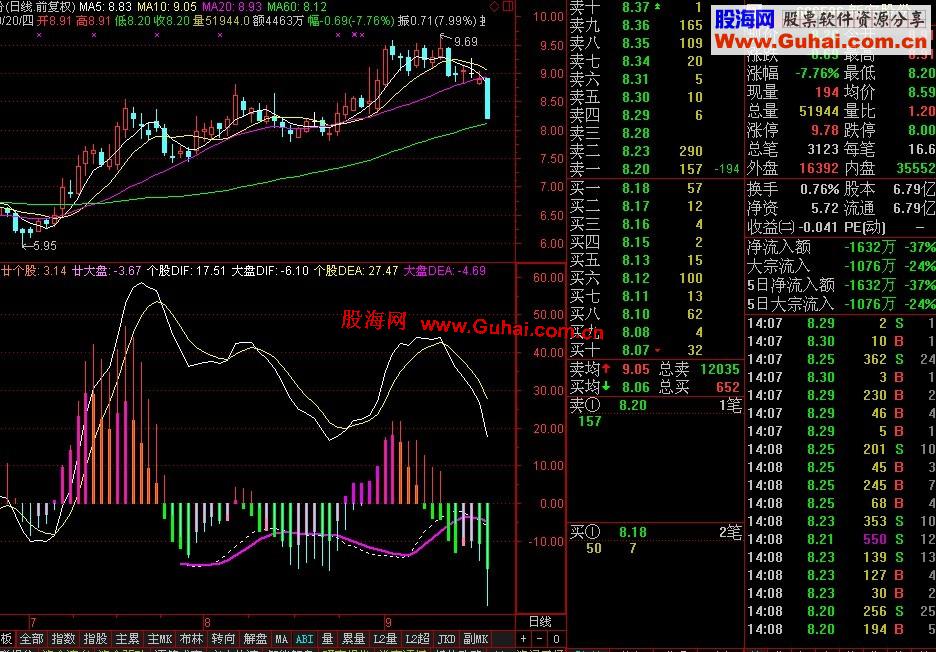This screenshot has height=652, width=936.
Task: Click the www.Guhai.com.cn banner link
Action: 821,41
